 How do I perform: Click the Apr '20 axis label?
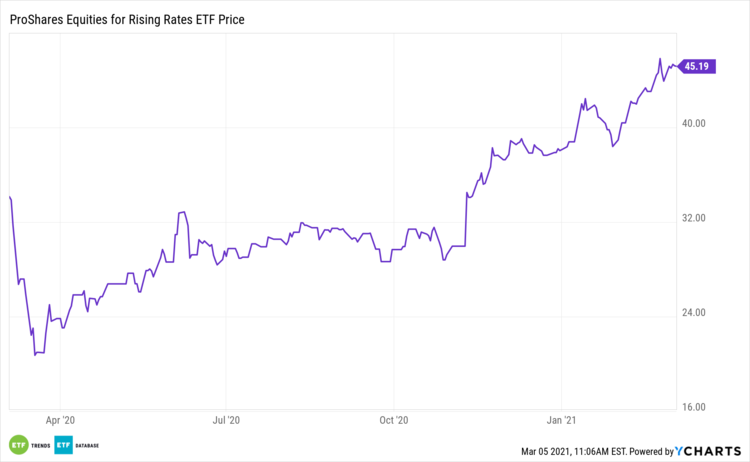tap(61, 420)
